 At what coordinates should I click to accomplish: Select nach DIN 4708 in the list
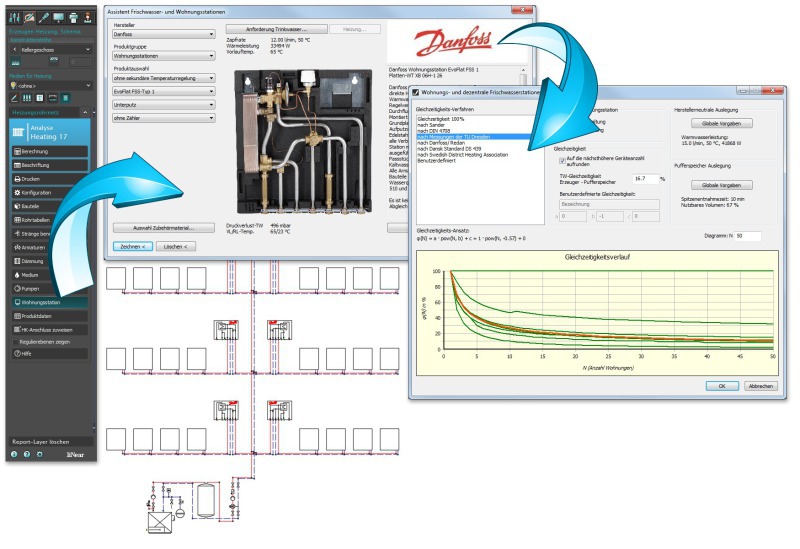coord(434,131)
